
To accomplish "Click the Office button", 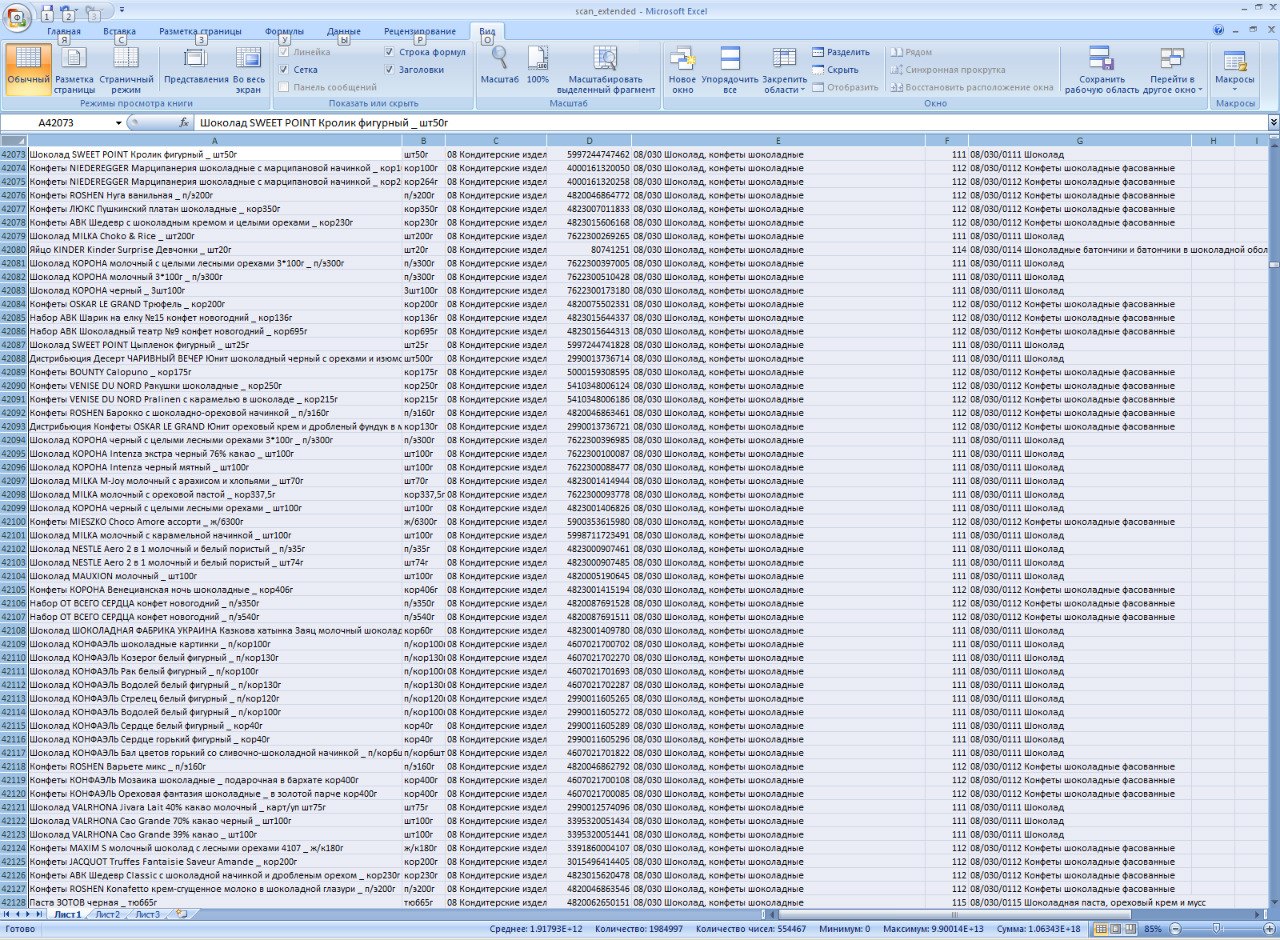I will click(x=17, y=17).
